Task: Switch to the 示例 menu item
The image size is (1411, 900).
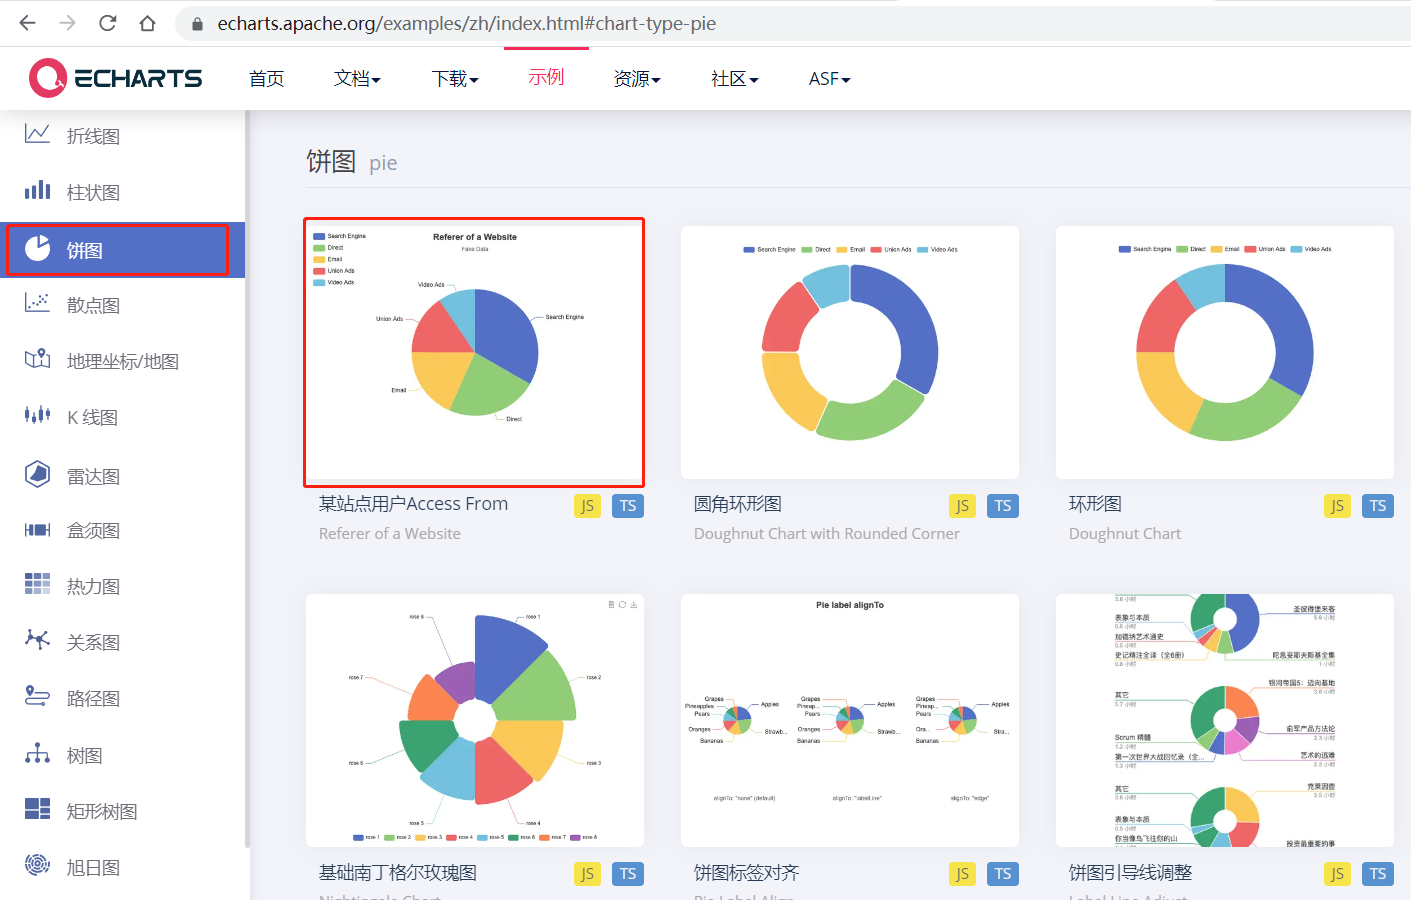Action: coord(546,77)
